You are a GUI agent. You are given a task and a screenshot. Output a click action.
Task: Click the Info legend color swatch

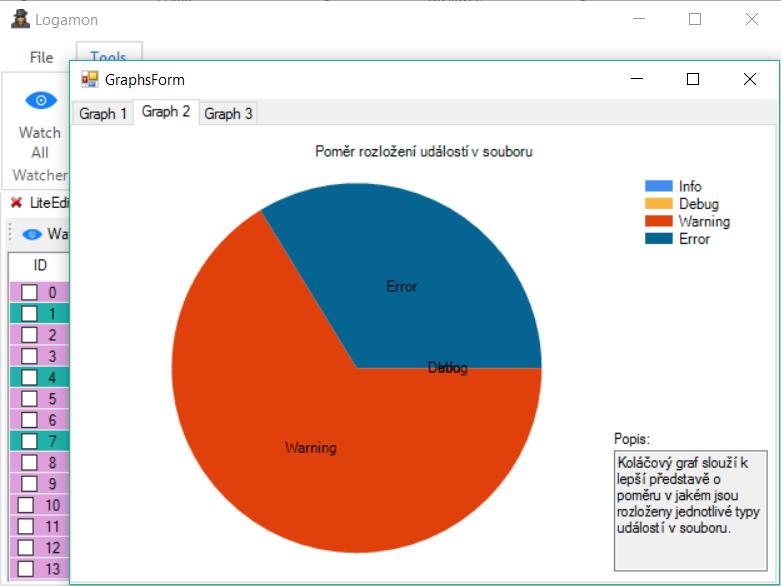coord(658,186)
